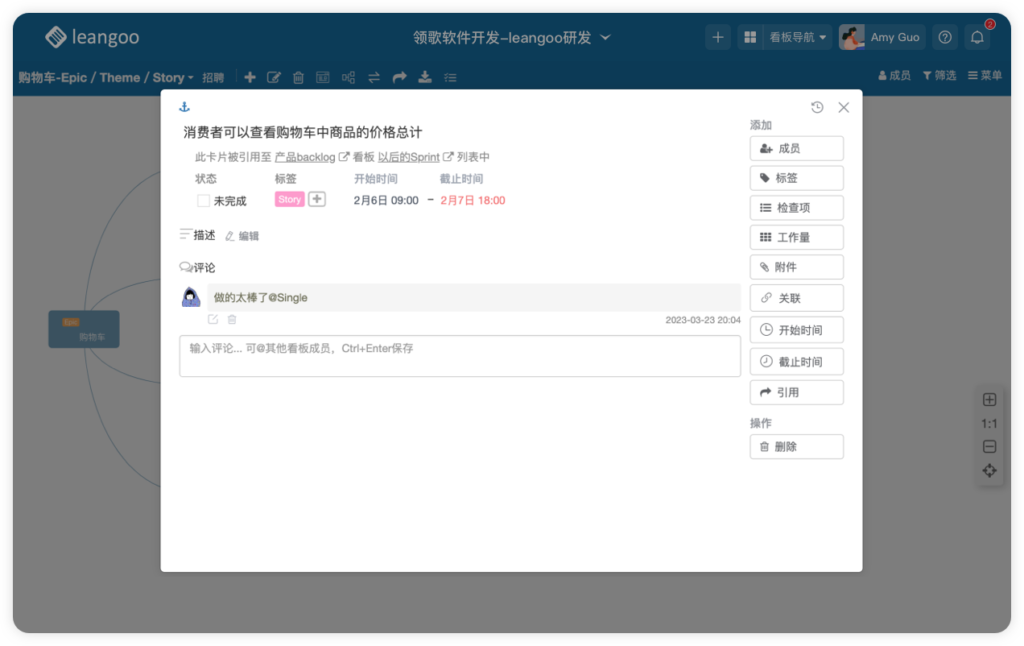The width and height of the screenshot is (1024, 646).
Task: Click the edit icon under the comment
Action: [x=214, y=319]
